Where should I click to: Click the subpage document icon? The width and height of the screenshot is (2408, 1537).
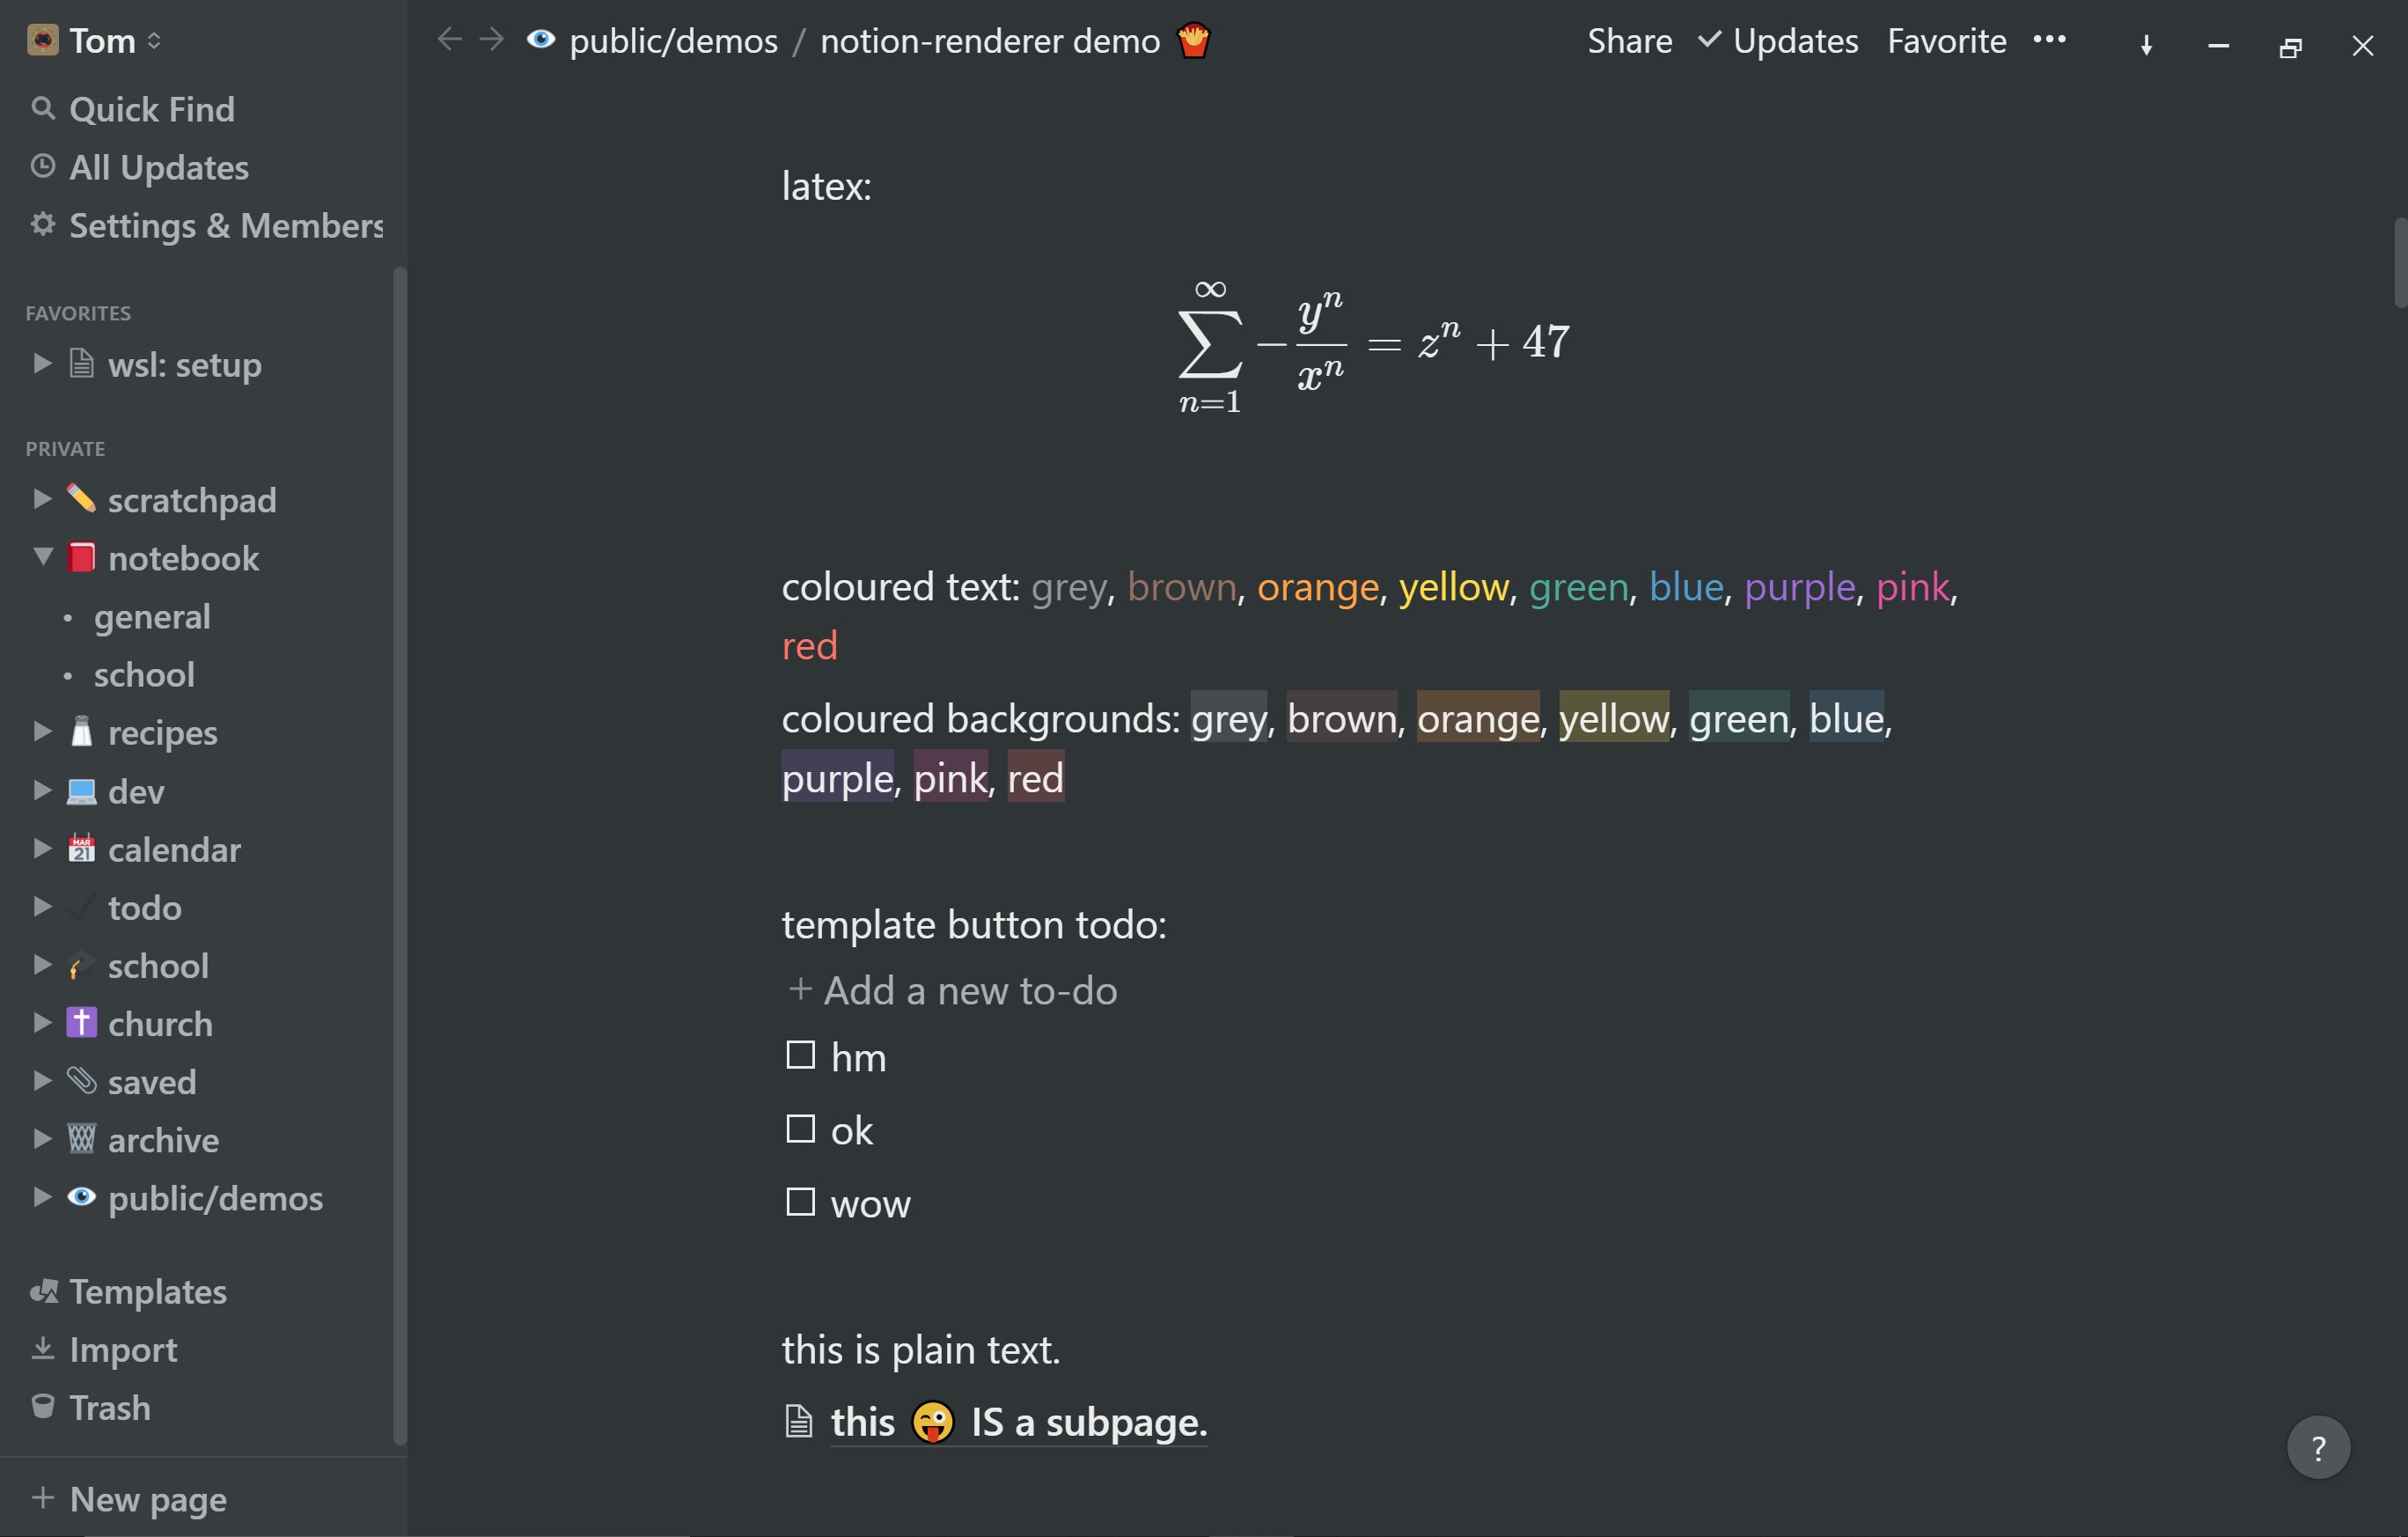point(798,1421)
